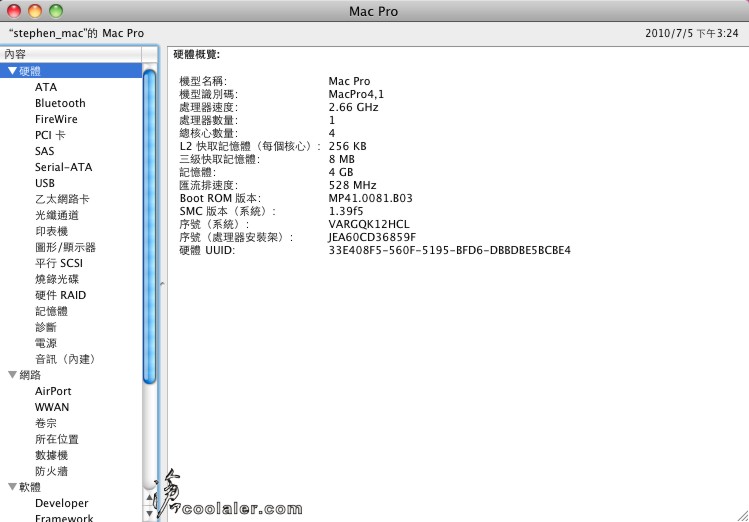This screenshot has height=522, width=749.
Task: Close the window with red button
Action: 14,11
